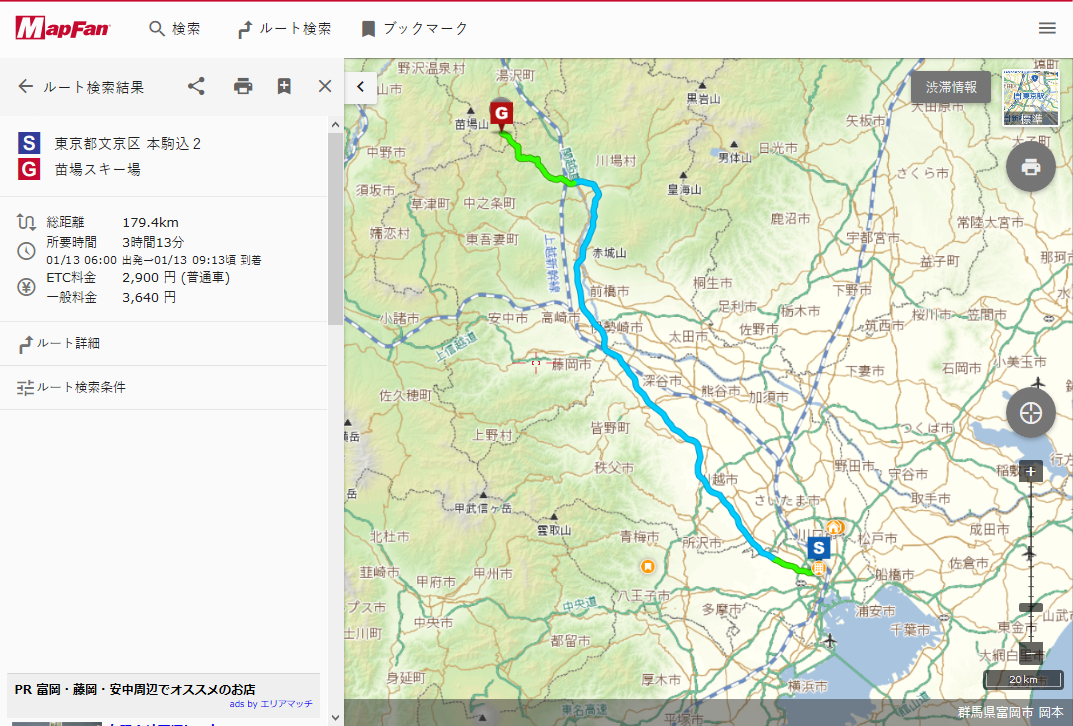
Task: Click the scroll up arrow in panel
Action: click(335, 125)
